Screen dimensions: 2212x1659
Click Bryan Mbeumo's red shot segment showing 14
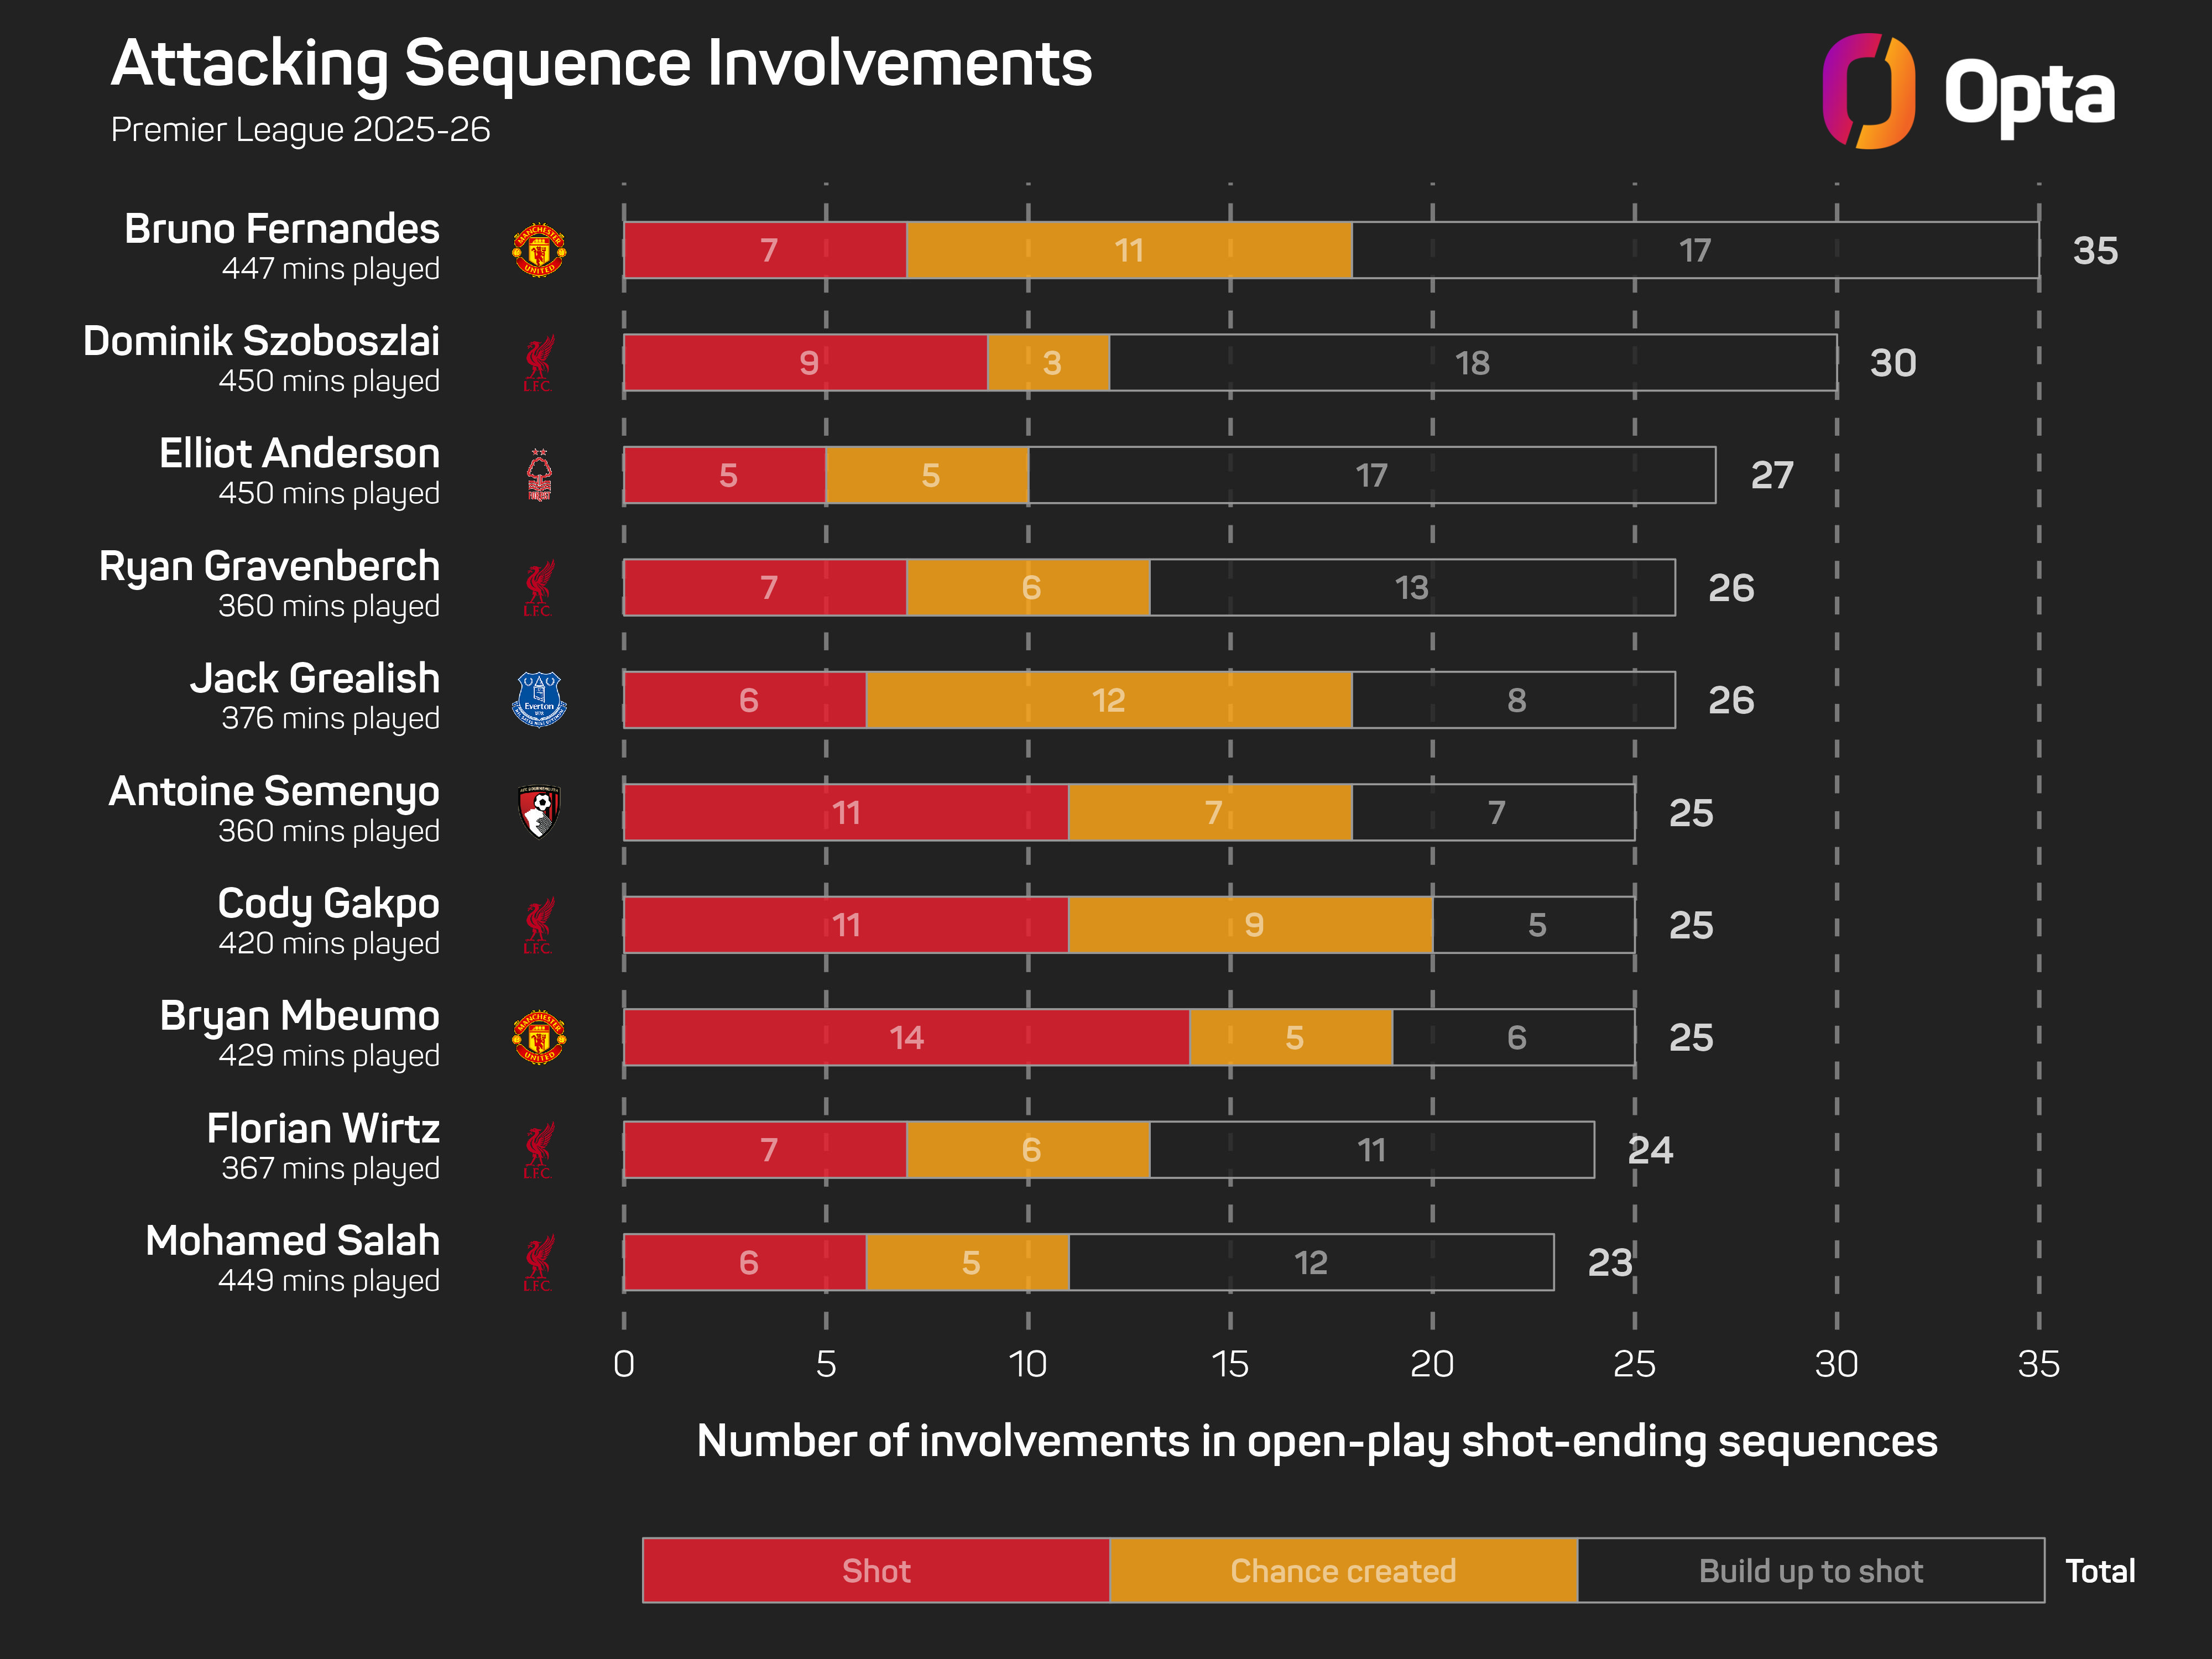point(906,1037)
